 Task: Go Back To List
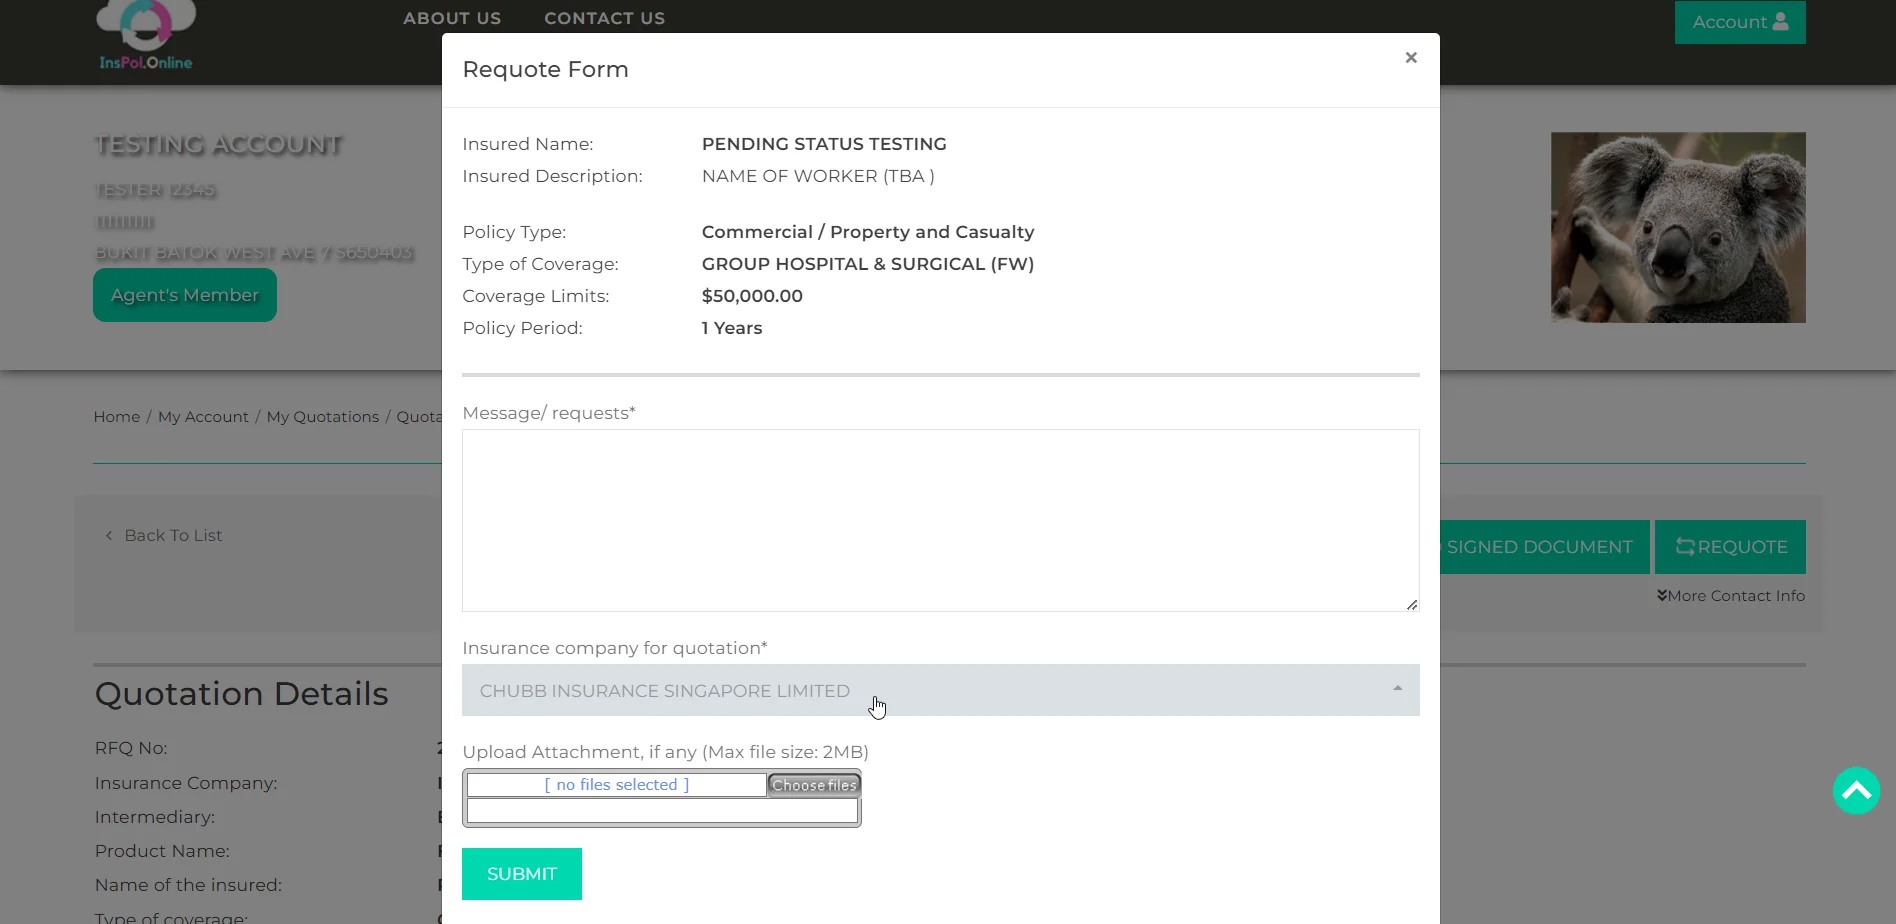pos(164,536)
